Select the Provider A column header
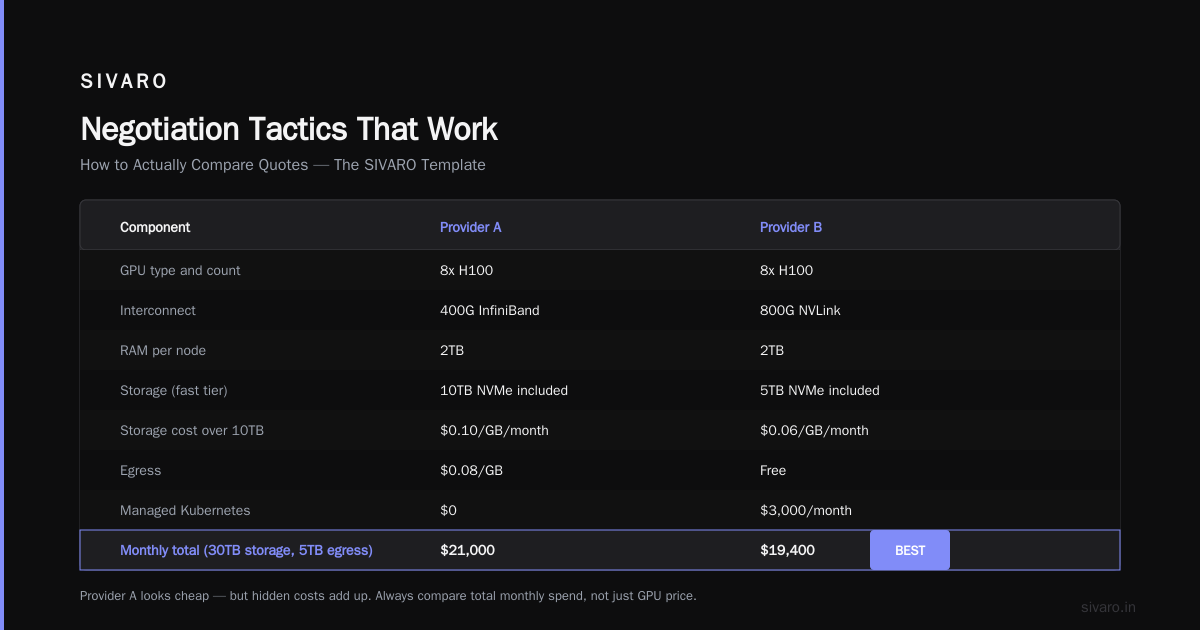The width and height of the screenshot is (1200, 630). 471,227
